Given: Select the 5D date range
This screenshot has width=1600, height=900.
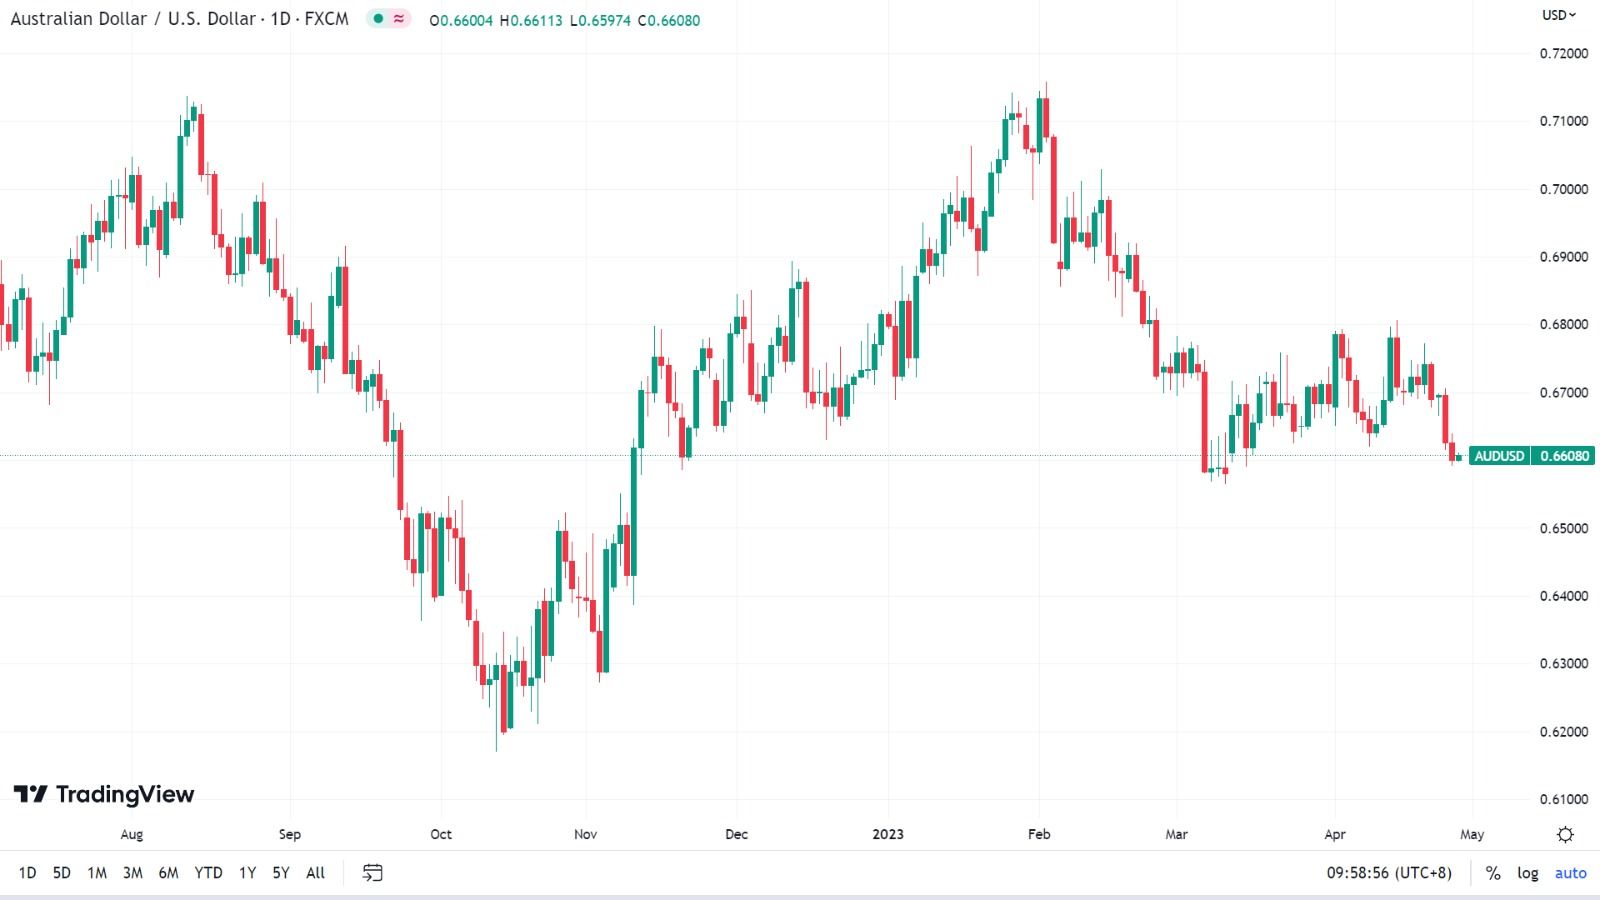Looking at the screenshot, I should [62, 873].
